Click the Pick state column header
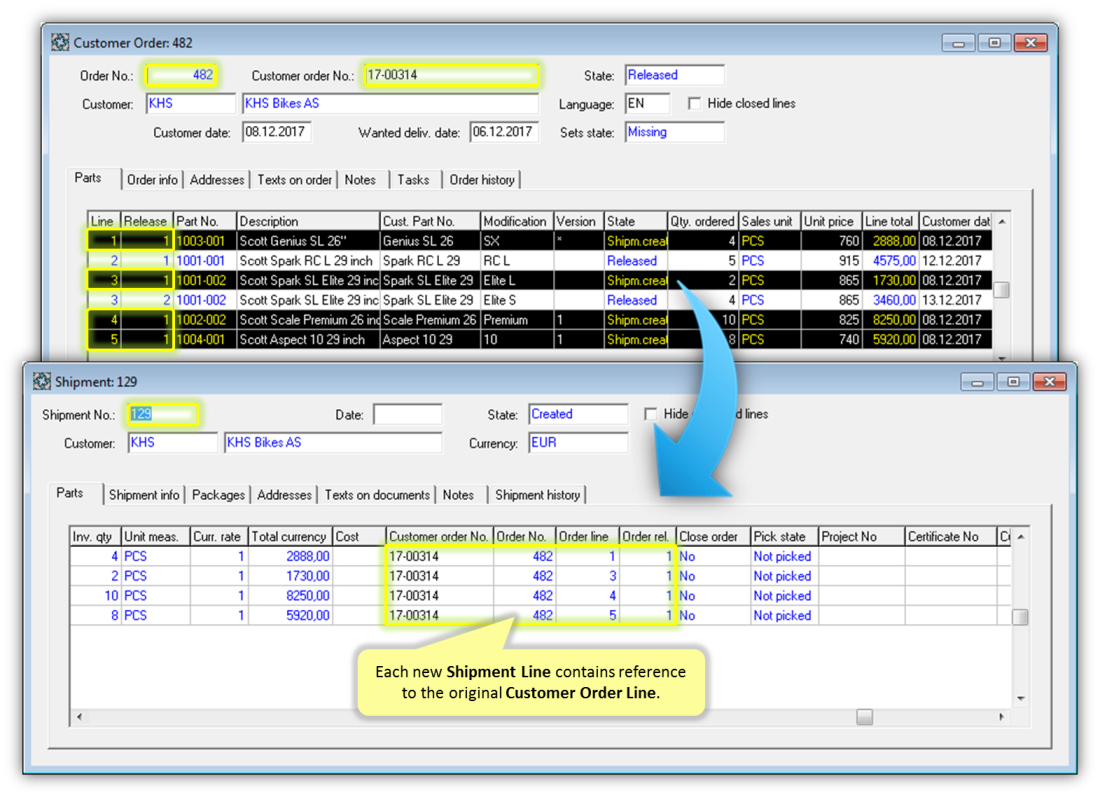This screenshot has width=1100, height=797. 784,537
